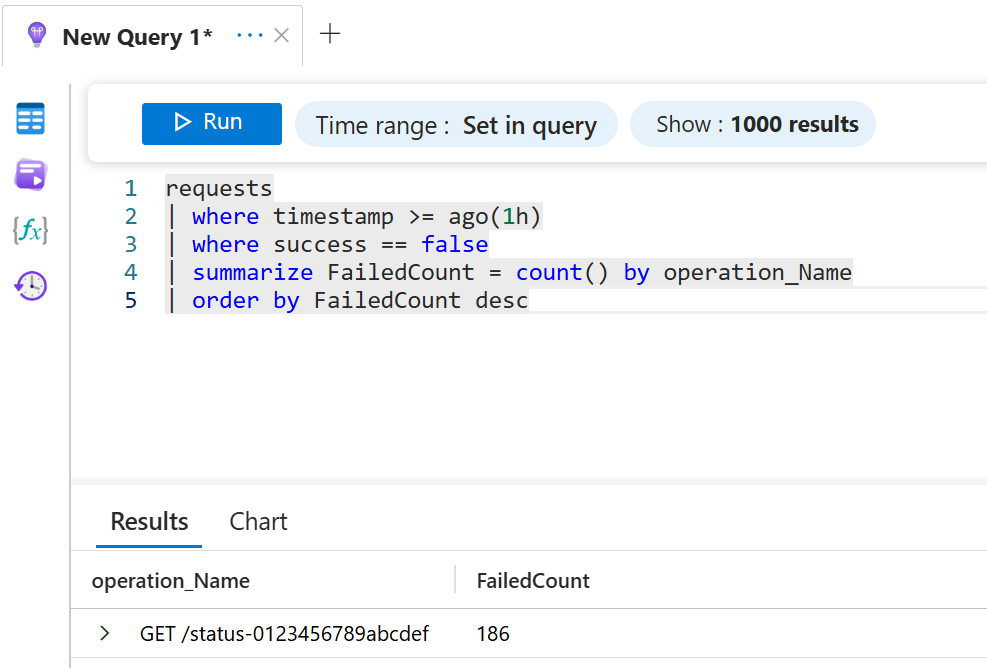This screenshot has width=987, height=668.
Task: Select the FailedCount cell showing 186
Action: pyautogui.click(x=493, y=634)
